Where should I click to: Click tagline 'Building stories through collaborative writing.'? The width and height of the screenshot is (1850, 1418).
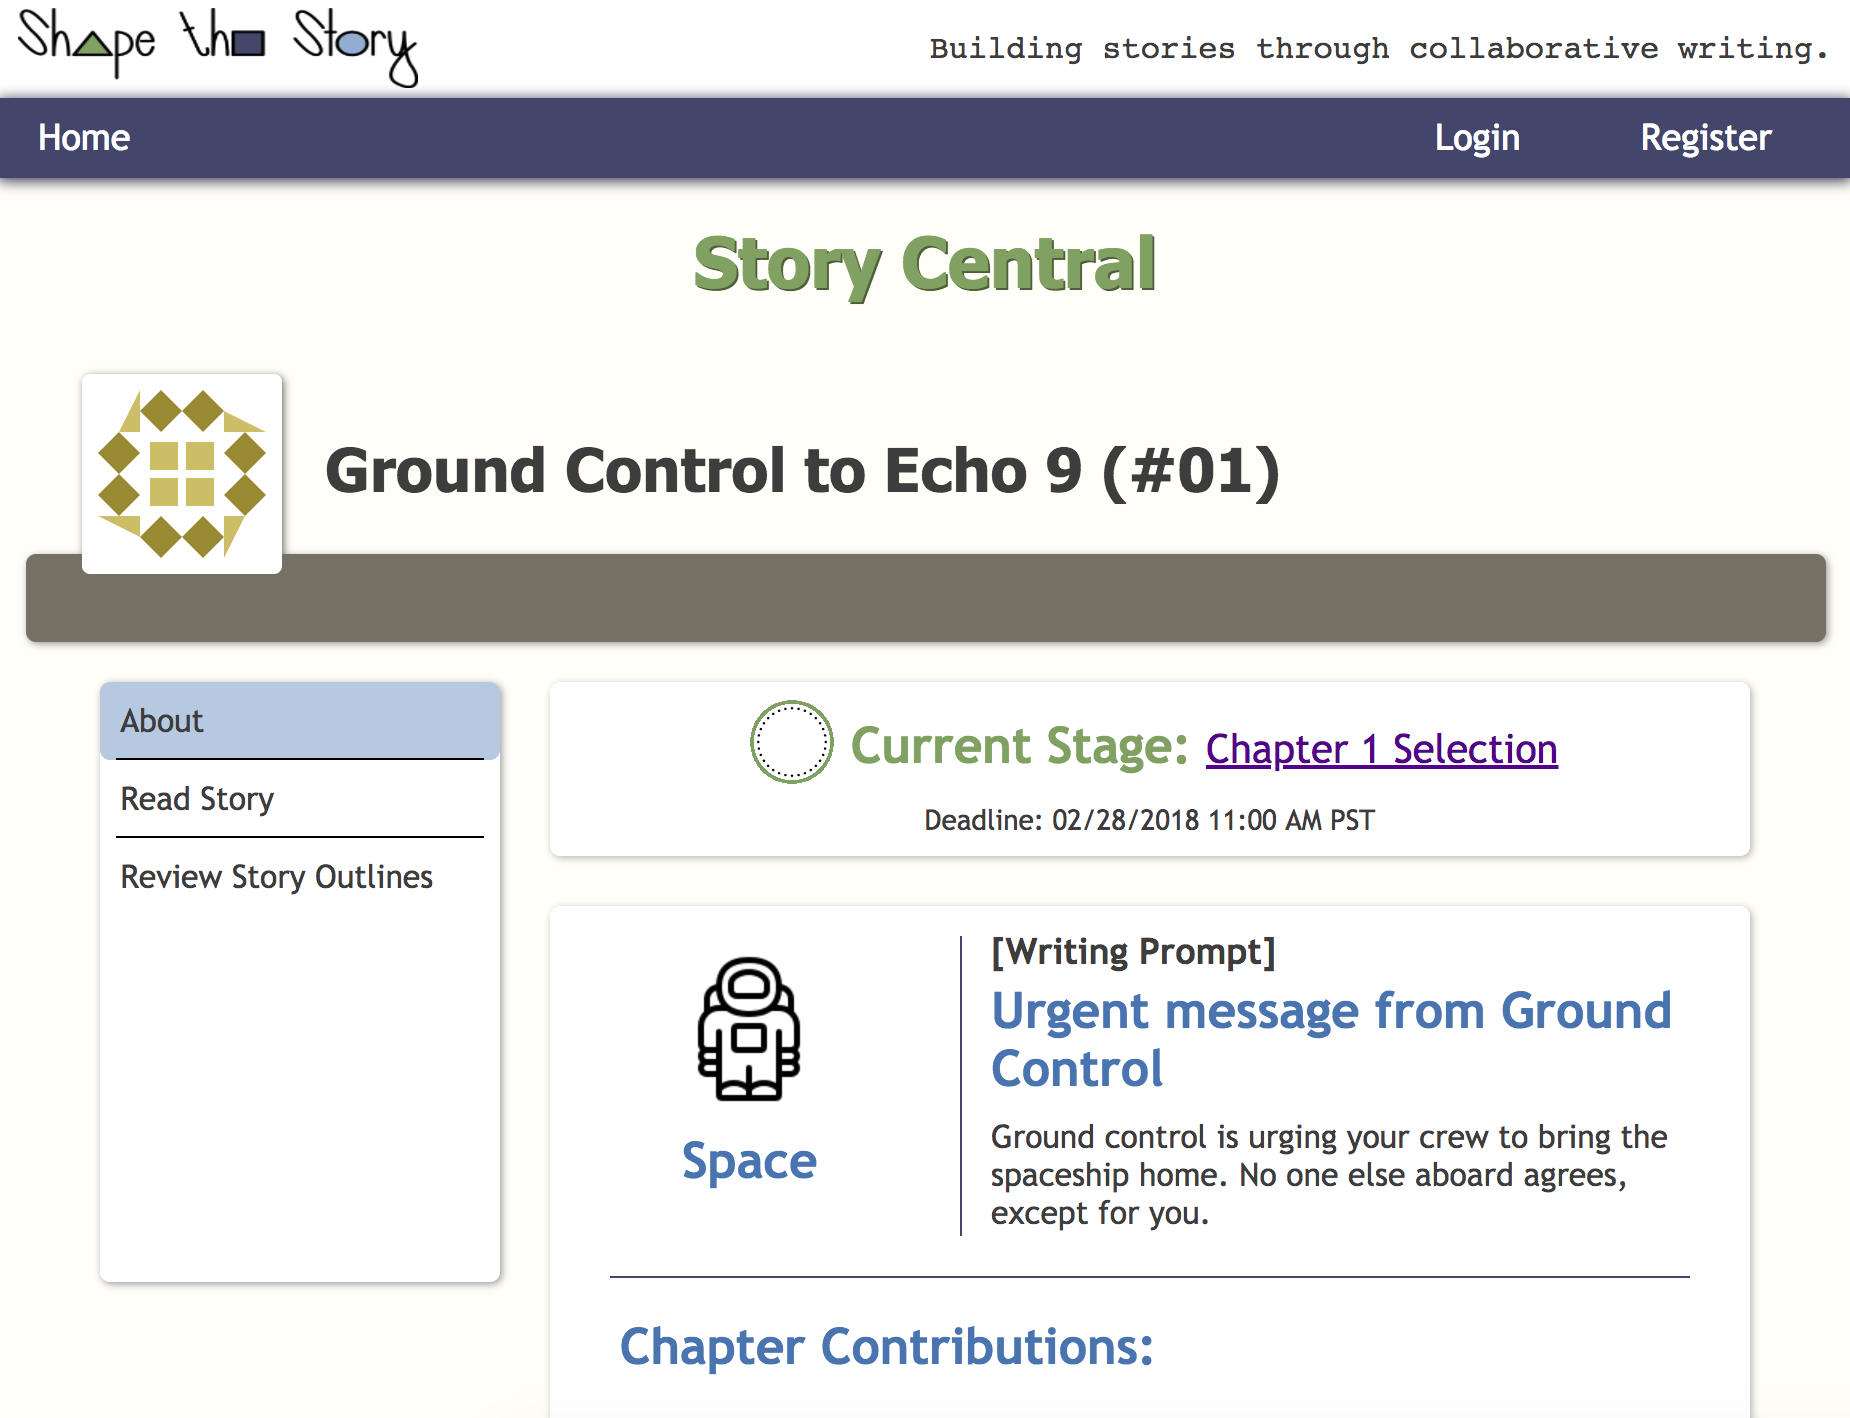coord(1379,48)
